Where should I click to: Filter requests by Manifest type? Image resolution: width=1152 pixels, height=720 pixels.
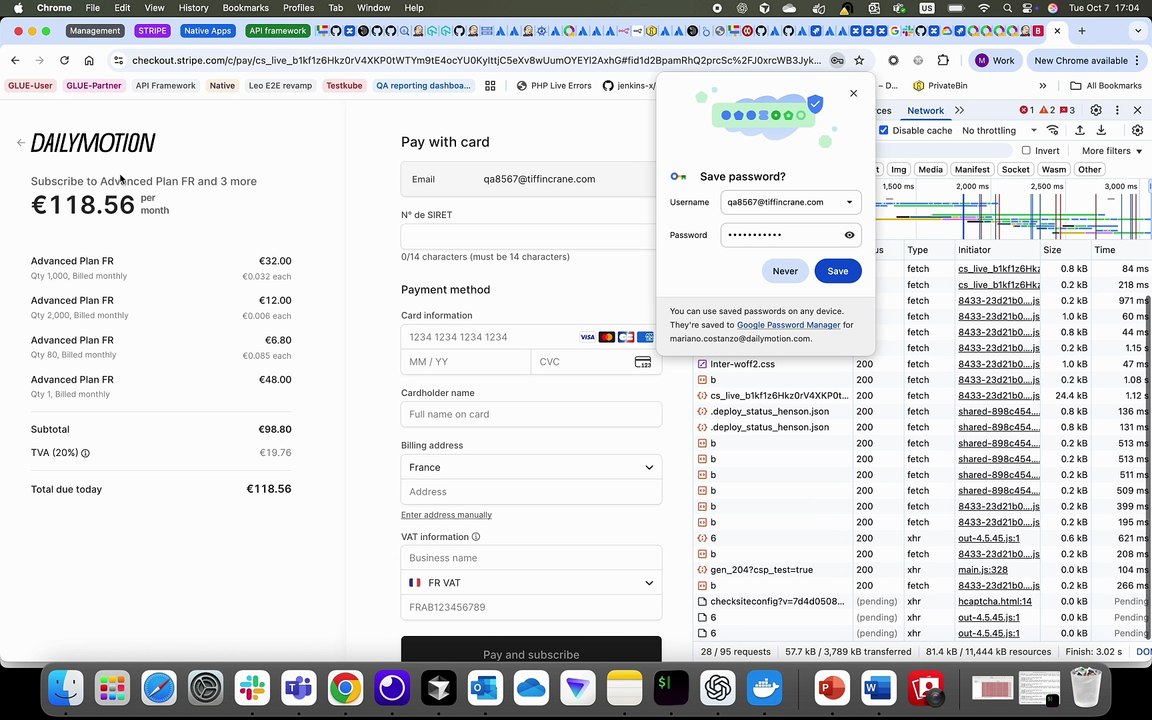(972, 170)
